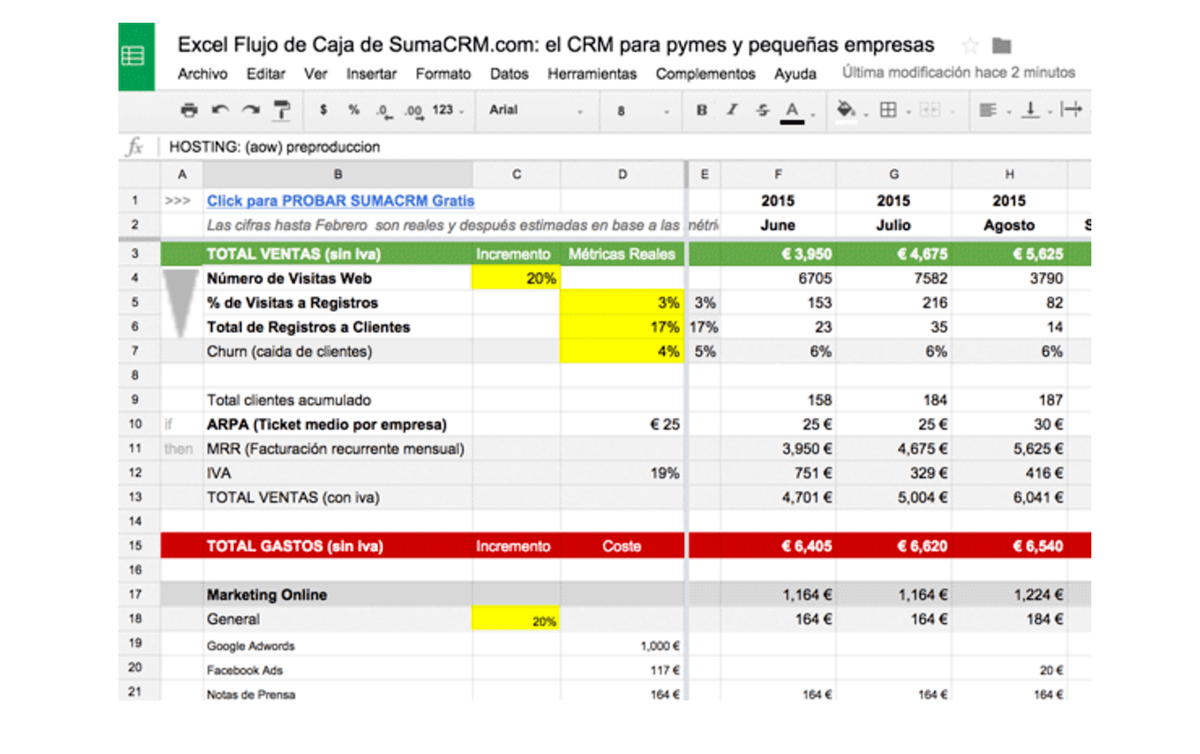Open the text wrapping option
This screenshot has height=754, width=1200.
1072,110
